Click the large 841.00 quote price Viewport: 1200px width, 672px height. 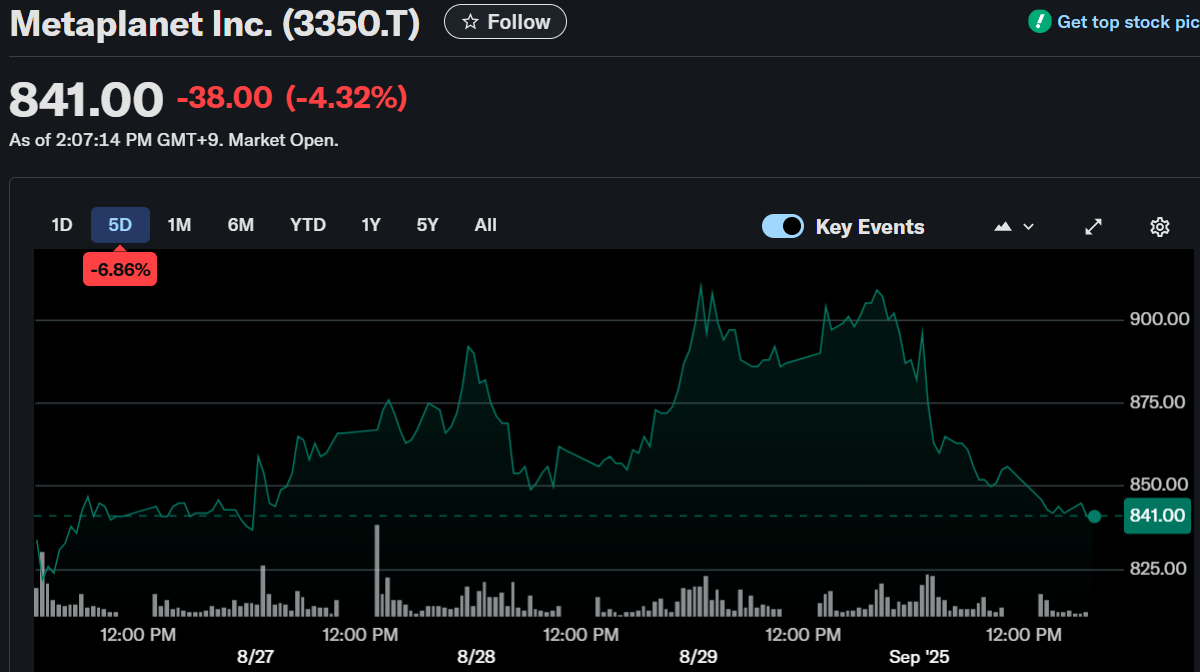[x=86, y=99]
